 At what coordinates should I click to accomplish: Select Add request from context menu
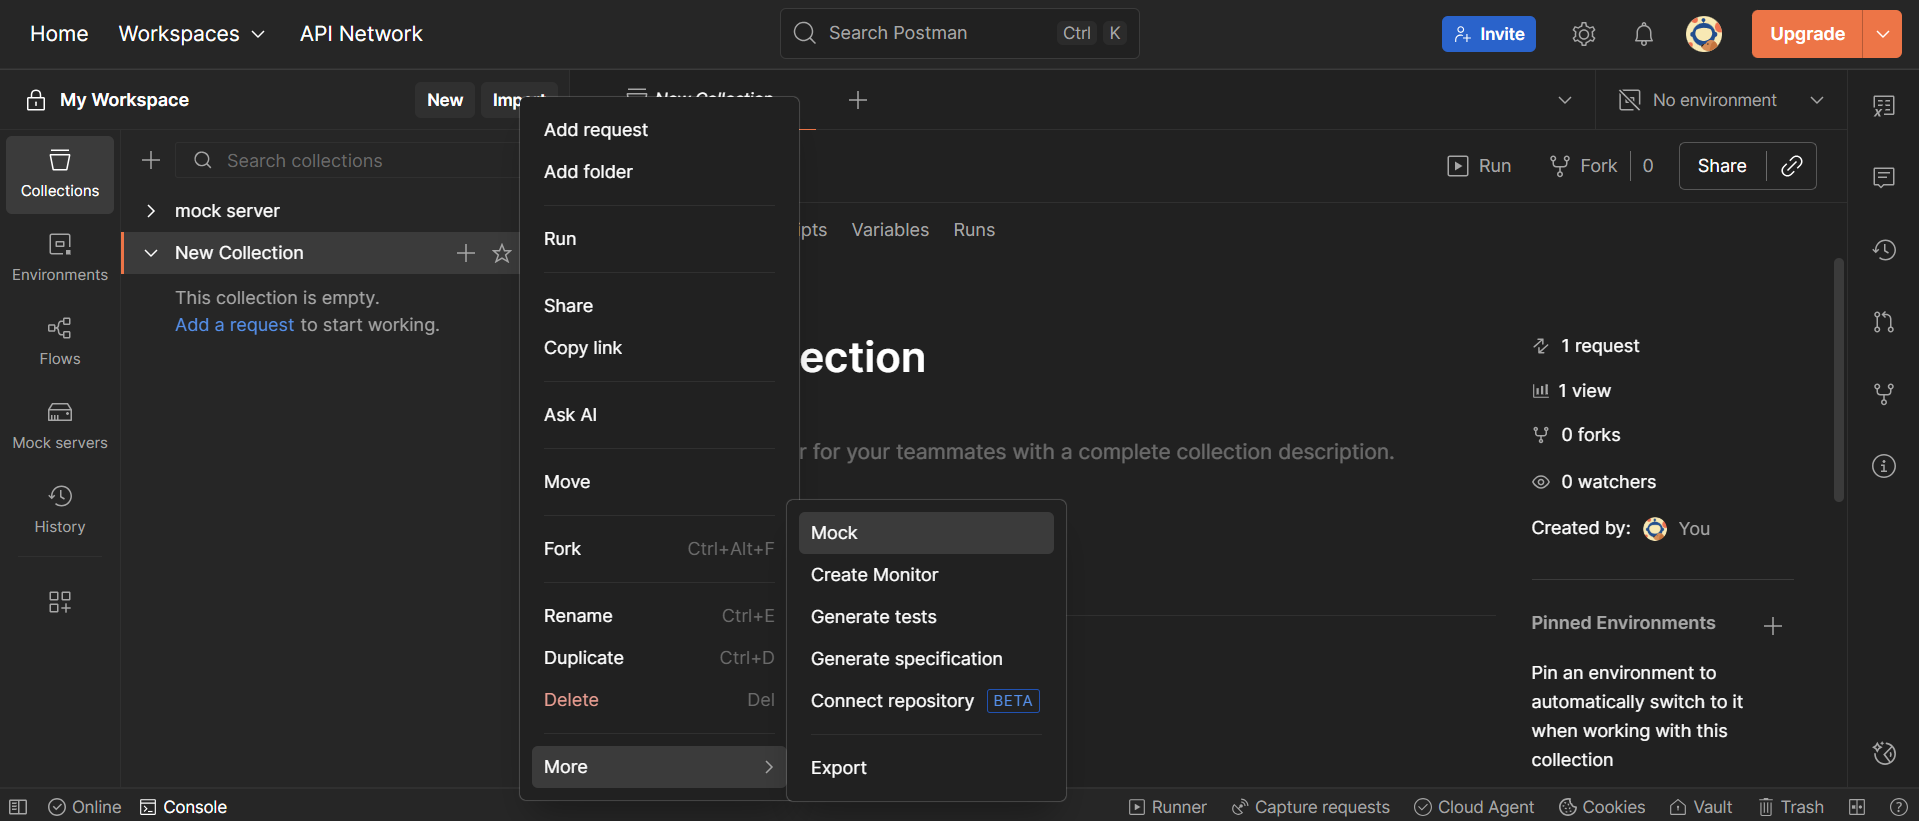pyautogui.click(x=659, y=130)
